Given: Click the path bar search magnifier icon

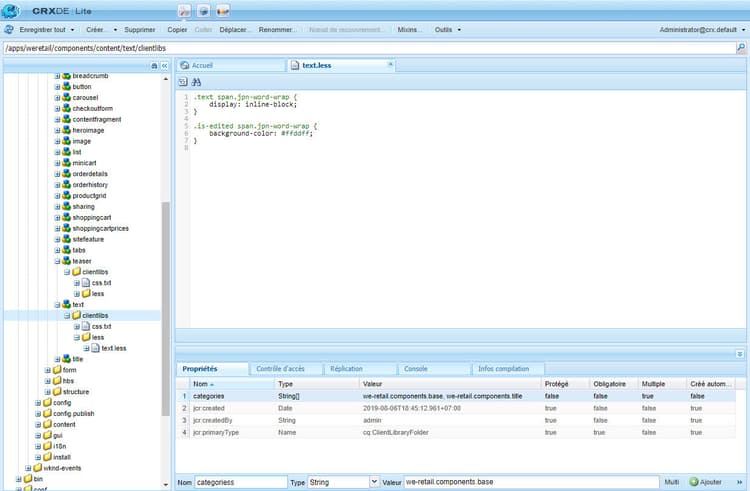Looking at the screenshot, I should [741, 47].
